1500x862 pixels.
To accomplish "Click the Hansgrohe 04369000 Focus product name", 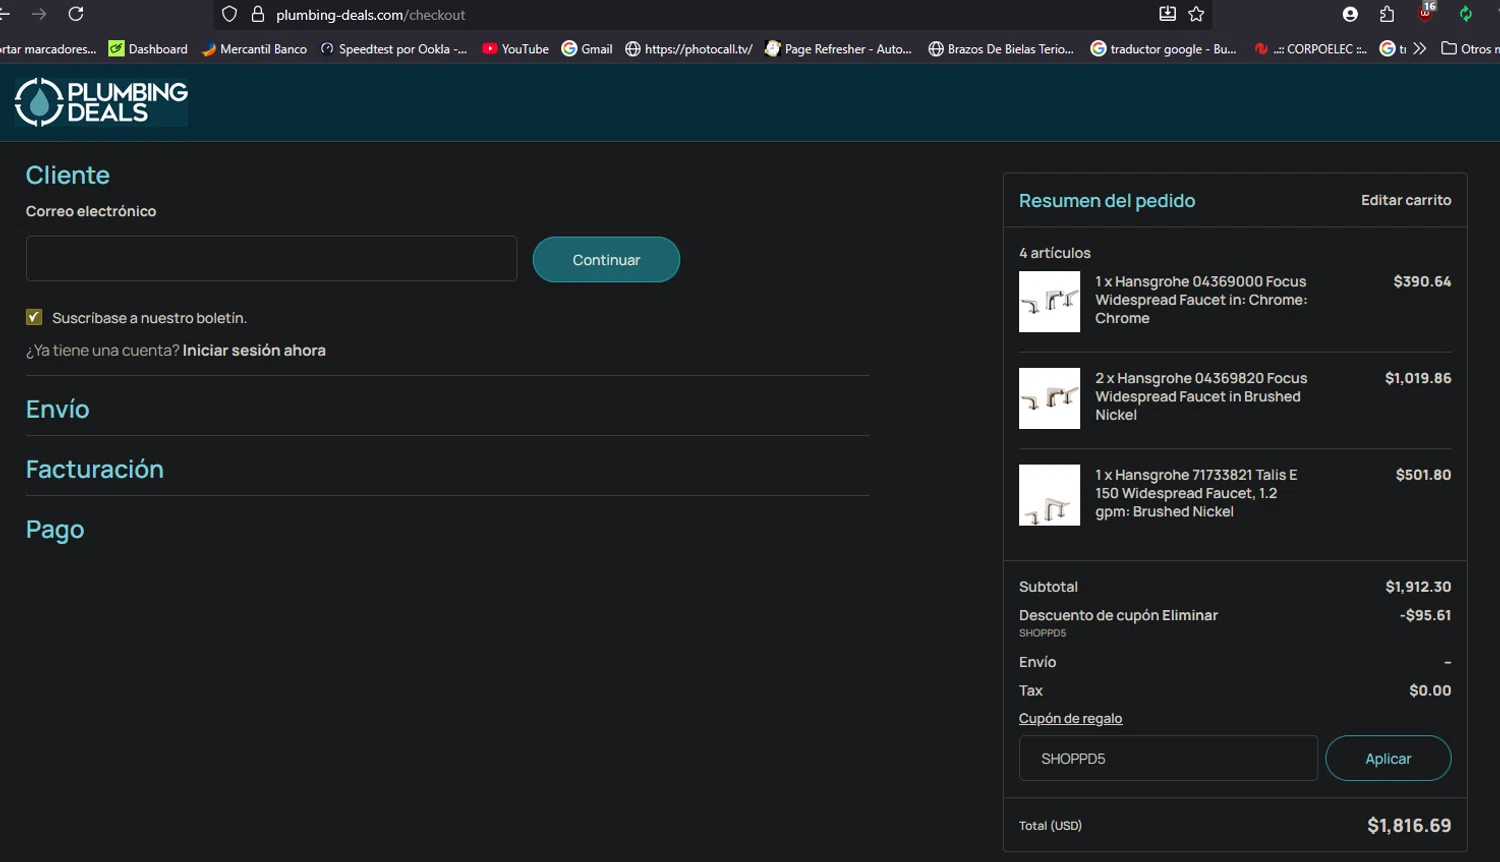I will [x=1201, y=300].
